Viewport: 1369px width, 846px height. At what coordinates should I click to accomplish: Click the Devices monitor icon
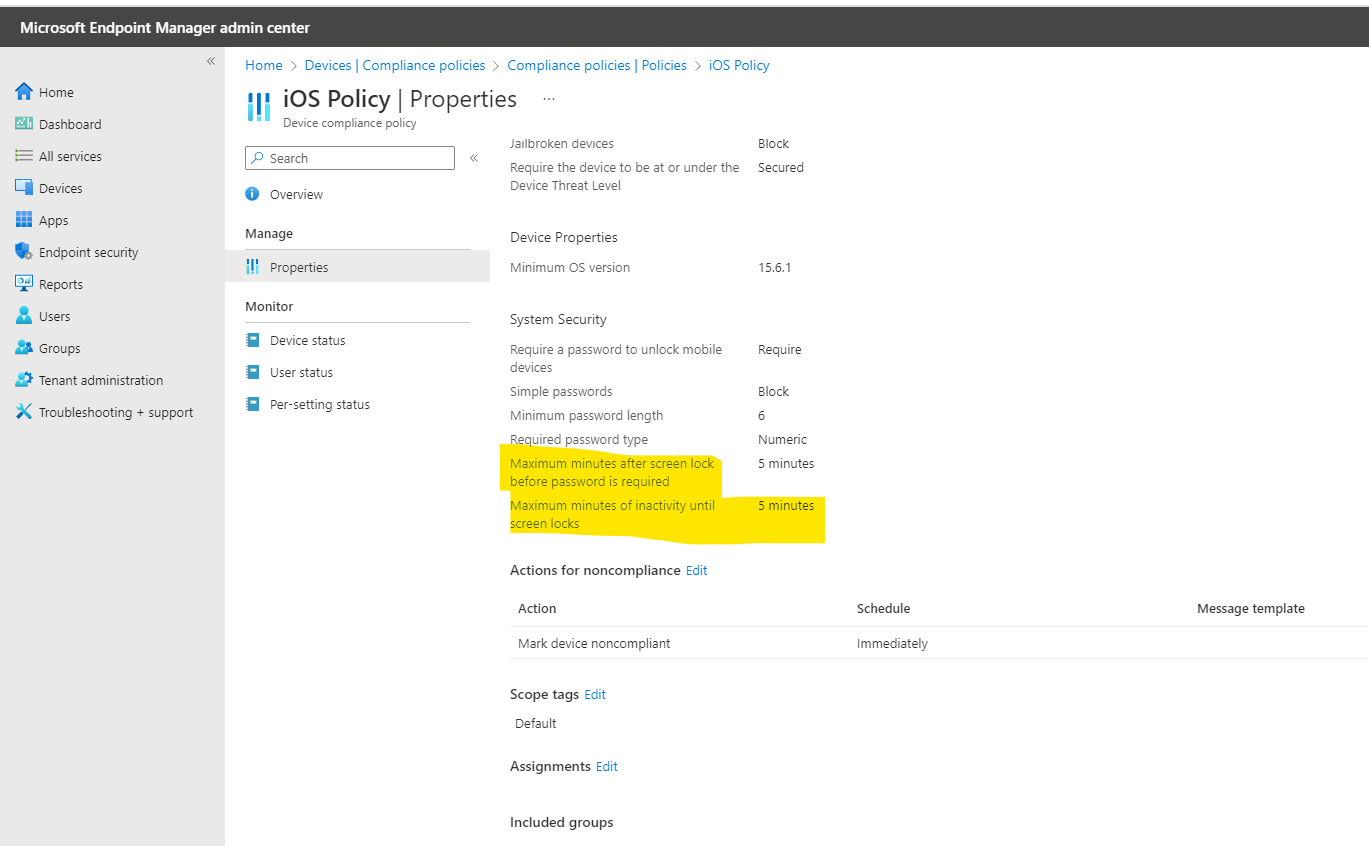click(24, 188)
